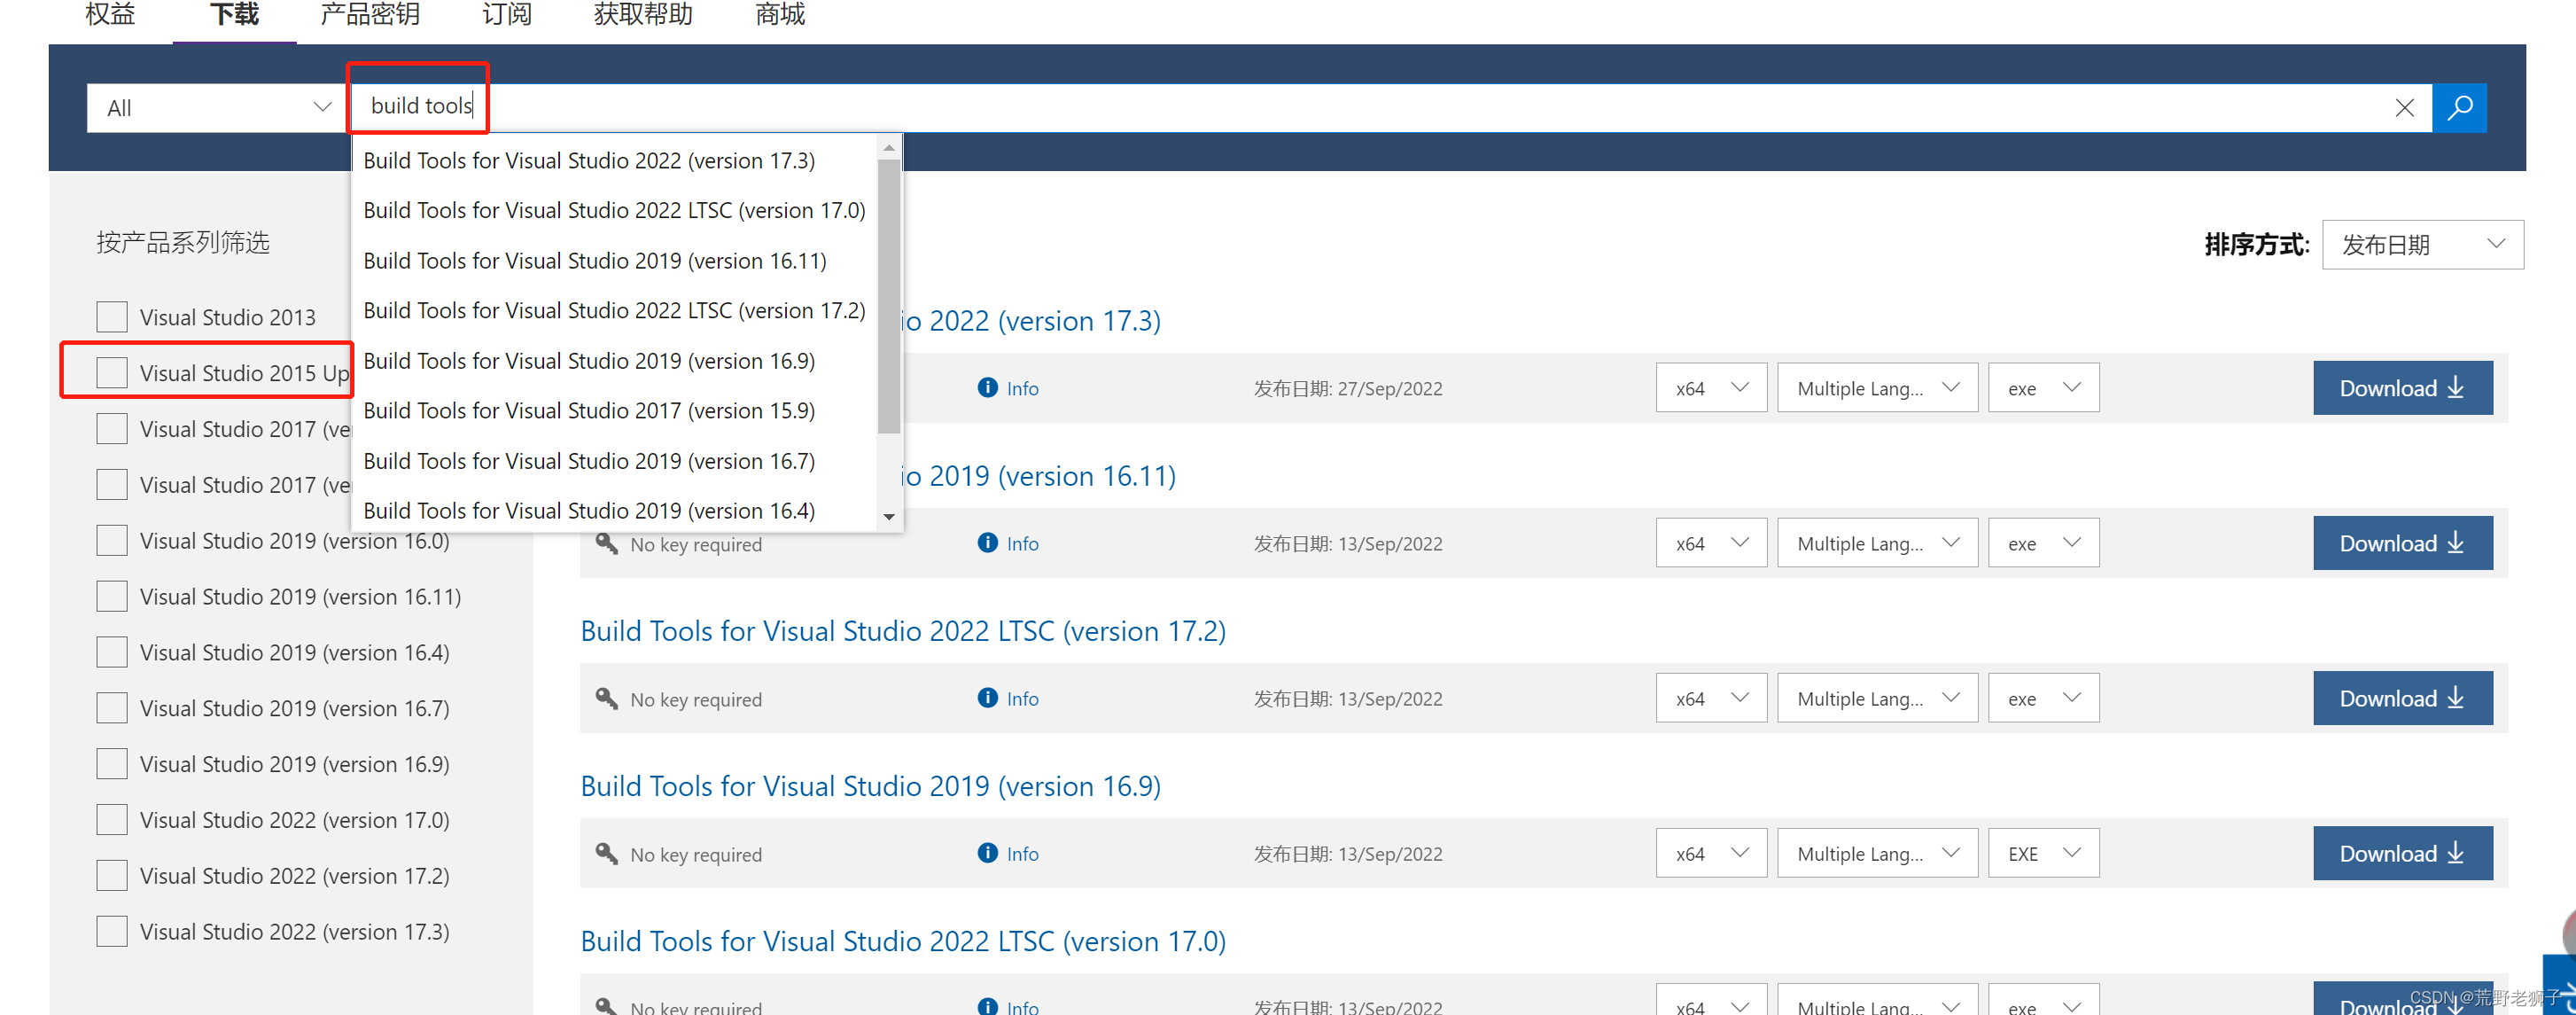Open the All category dropdown
2576x1015 pixels.
tap(217, 107)
